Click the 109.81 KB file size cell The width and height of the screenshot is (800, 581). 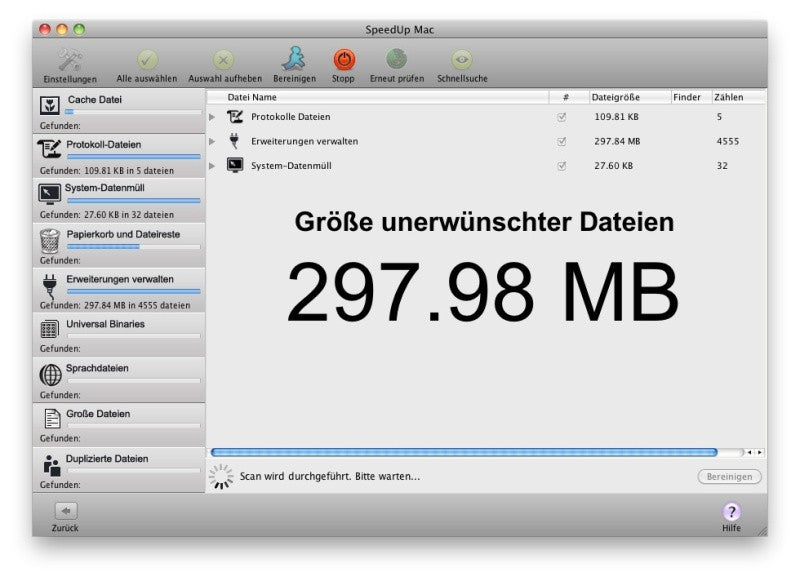pos(616,117)
